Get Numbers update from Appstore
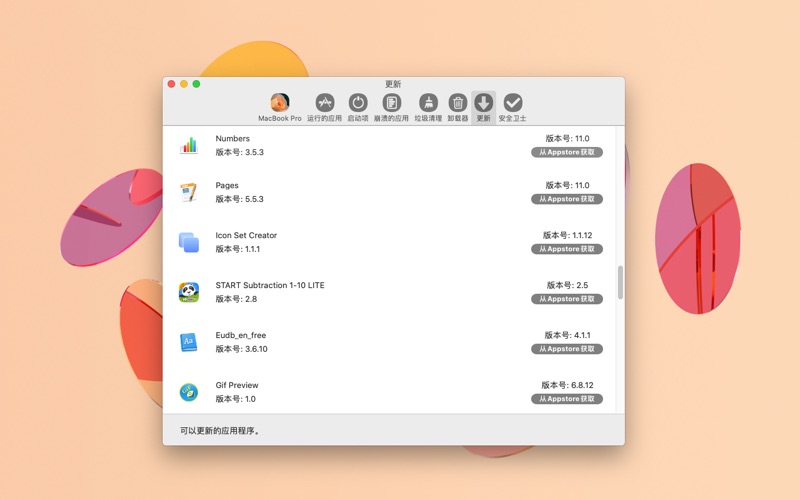Viewport: 800px width, 500px height. (x=567, y=153)
